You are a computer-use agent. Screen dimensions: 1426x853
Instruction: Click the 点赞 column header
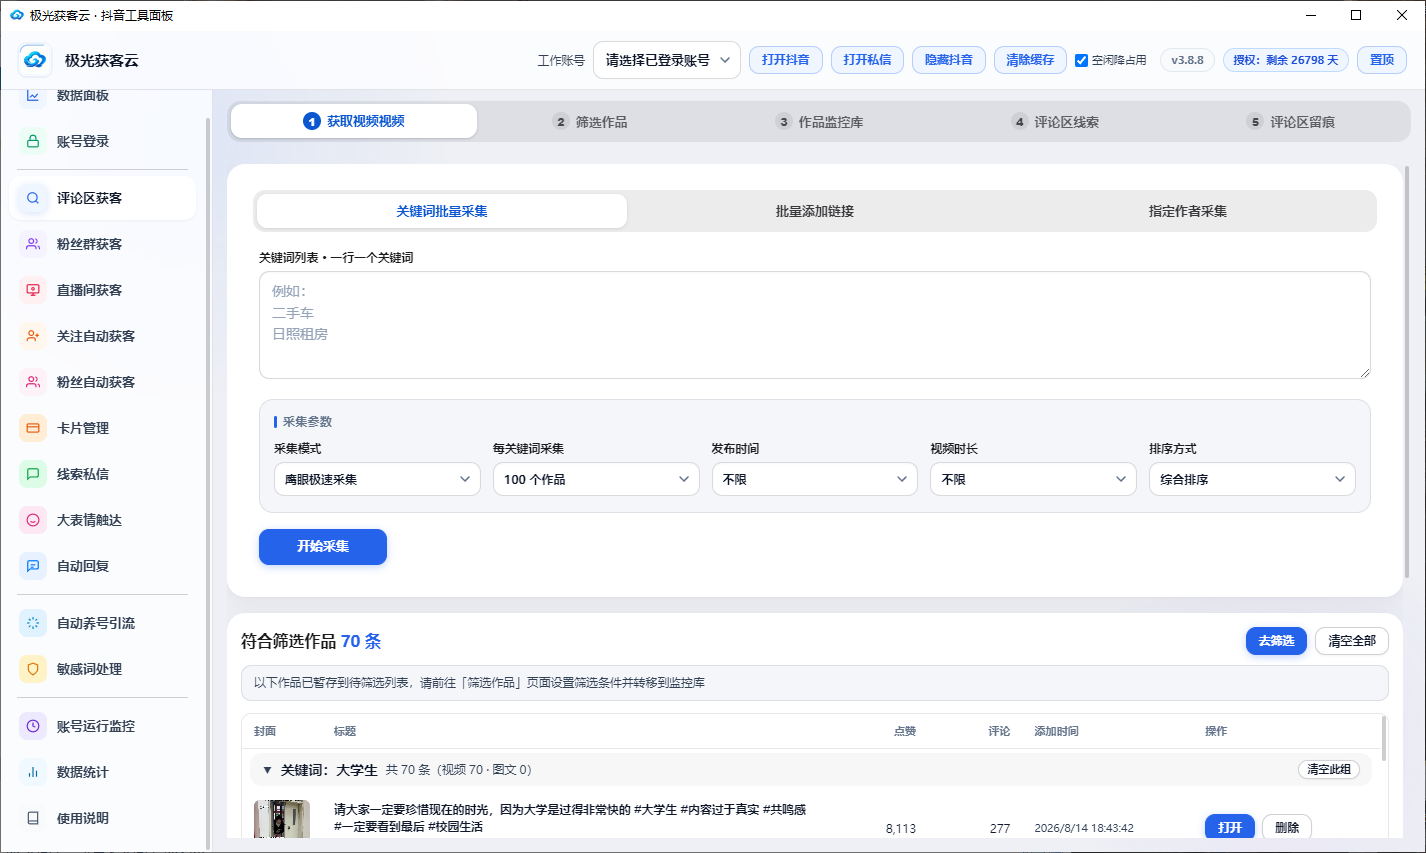click(905, 731)
